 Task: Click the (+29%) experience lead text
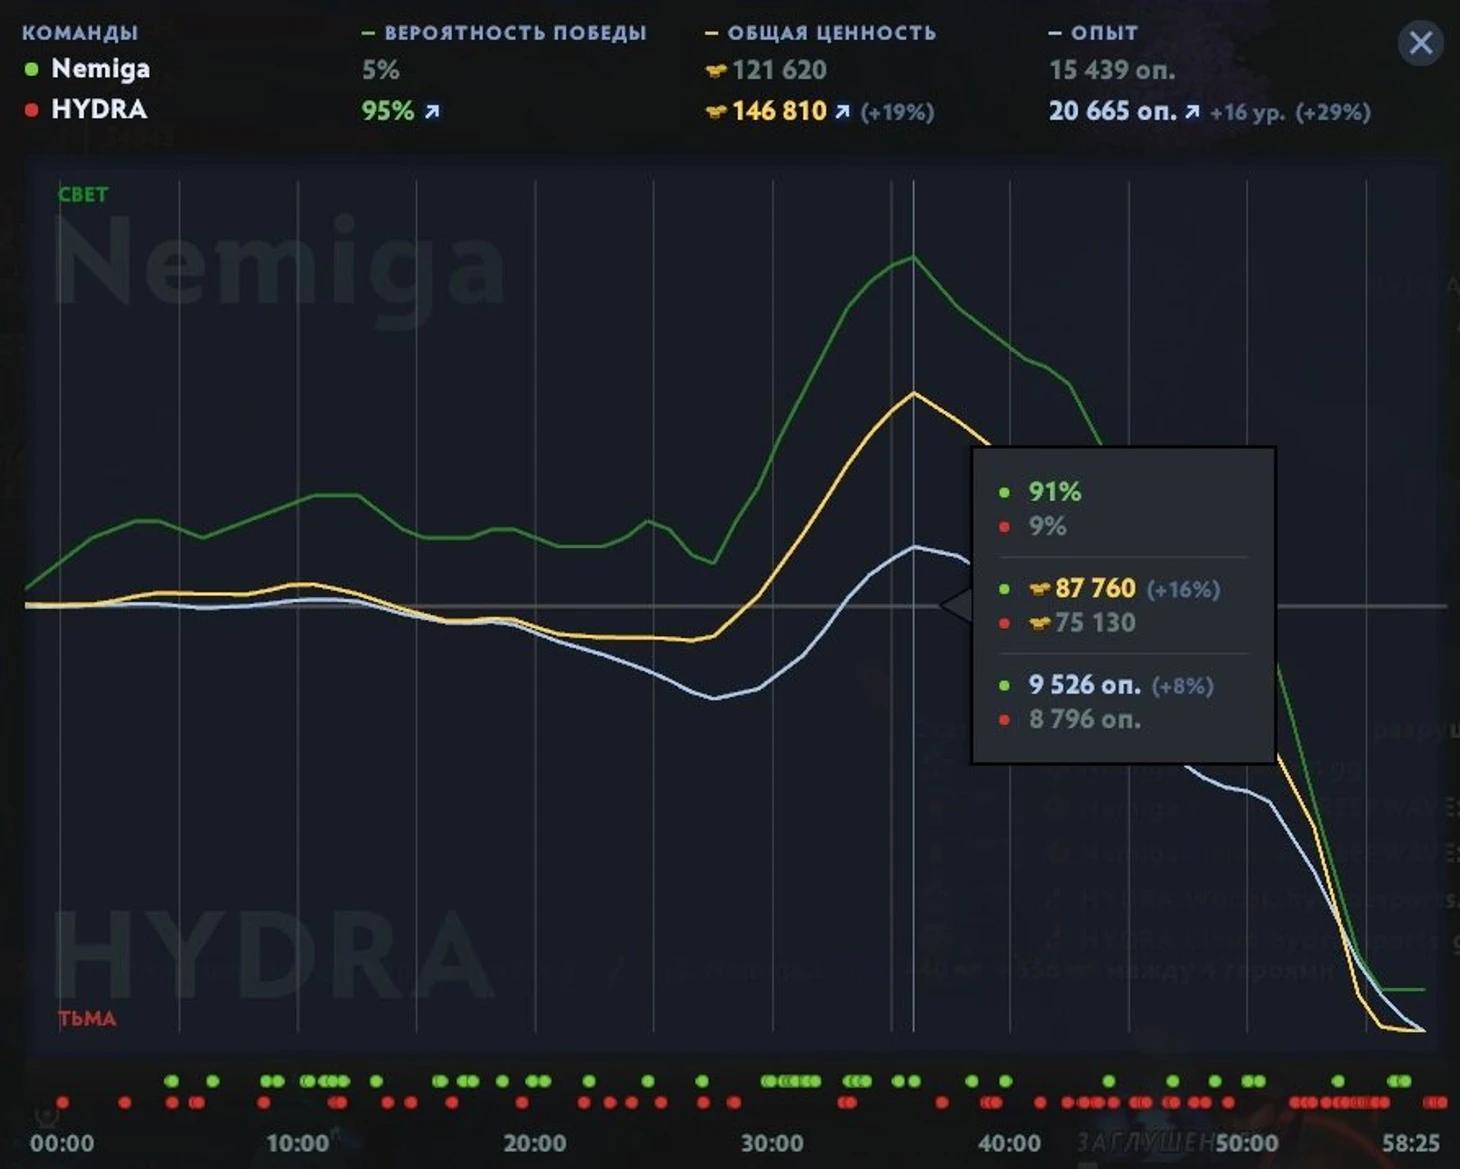pyautogui.click(x=1333, y=112)
